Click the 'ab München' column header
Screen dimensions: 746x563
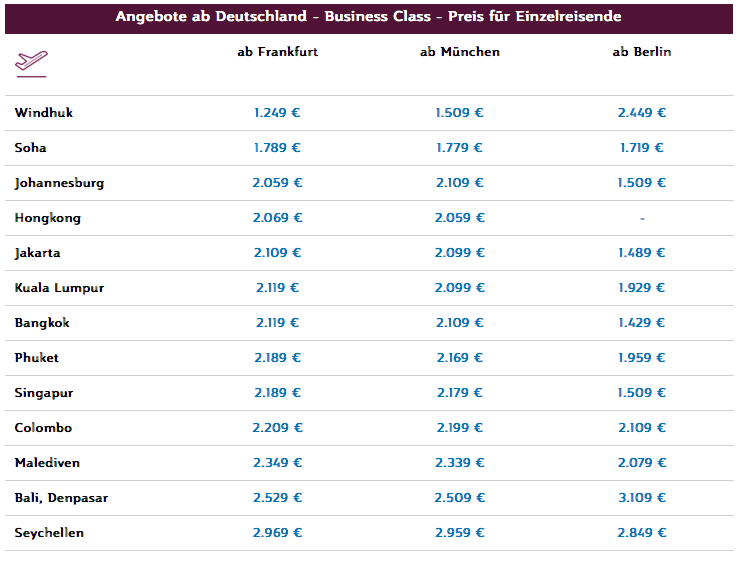point(459,52)
